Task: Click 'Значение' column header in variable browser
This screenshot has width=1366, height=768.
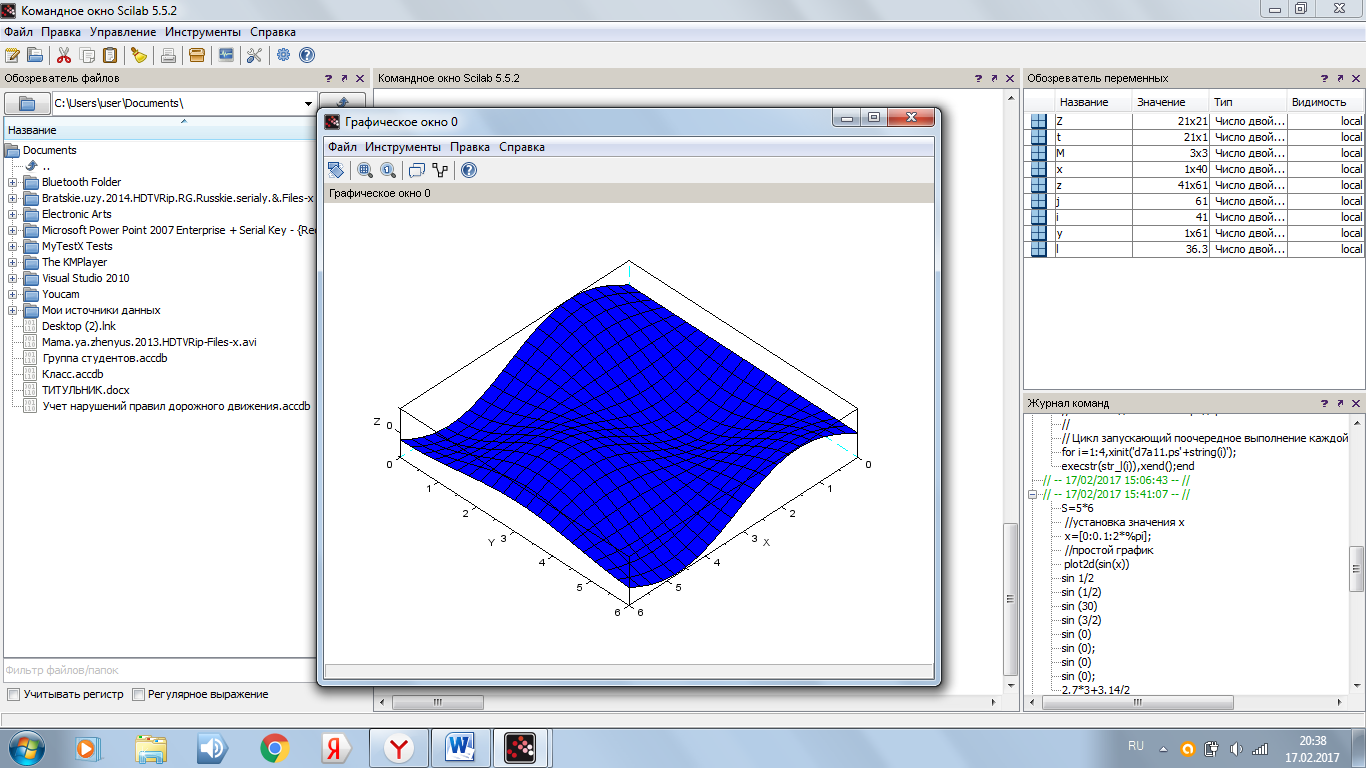Action: [x=1171, y=102]
